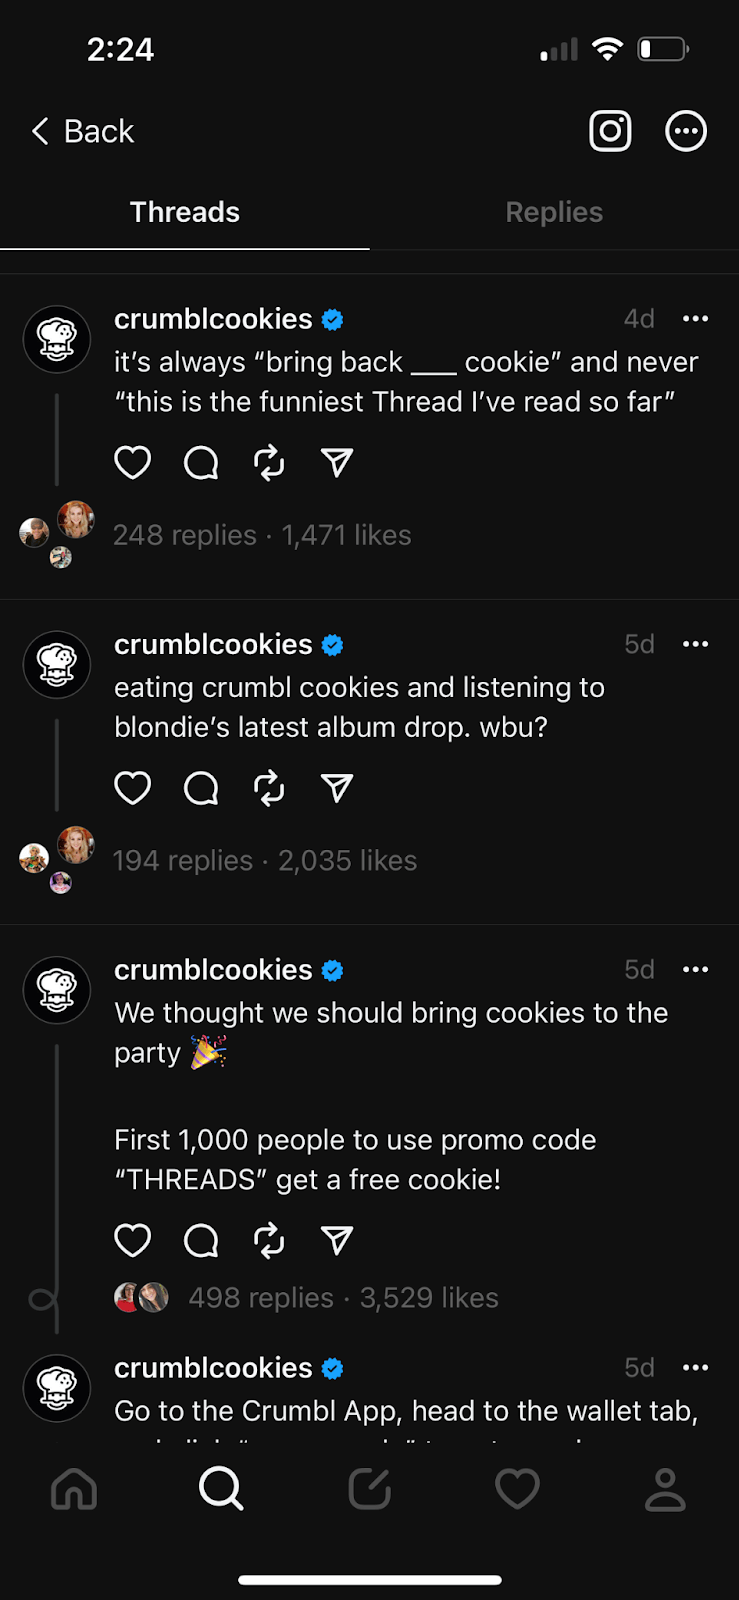Open the Instagram profile icon
739x1600 pixels.
click(x=610, y=131)
